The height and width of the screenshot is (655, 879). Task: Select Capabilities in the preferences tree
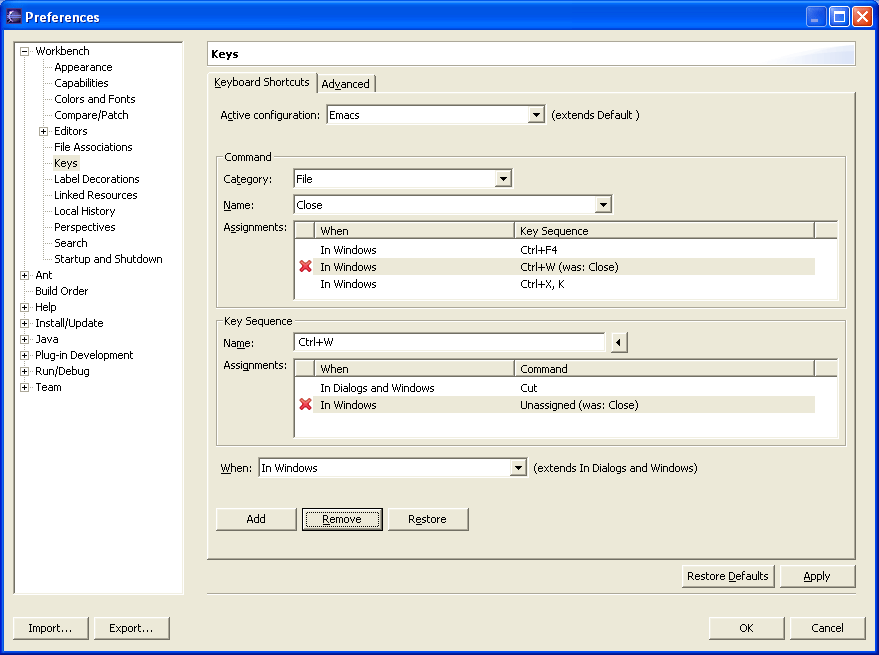click(x=81, y=83)
